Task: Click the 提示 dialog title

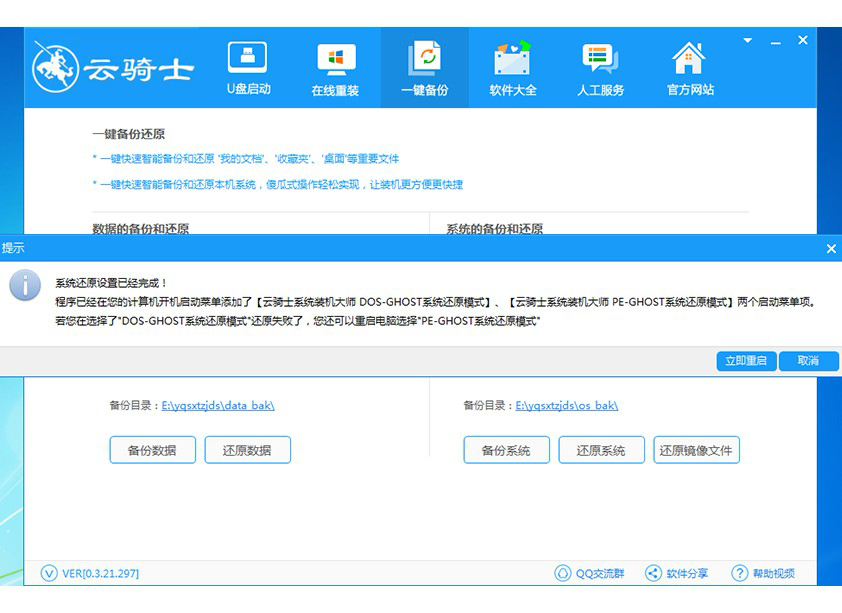Action: click(13, 248)
